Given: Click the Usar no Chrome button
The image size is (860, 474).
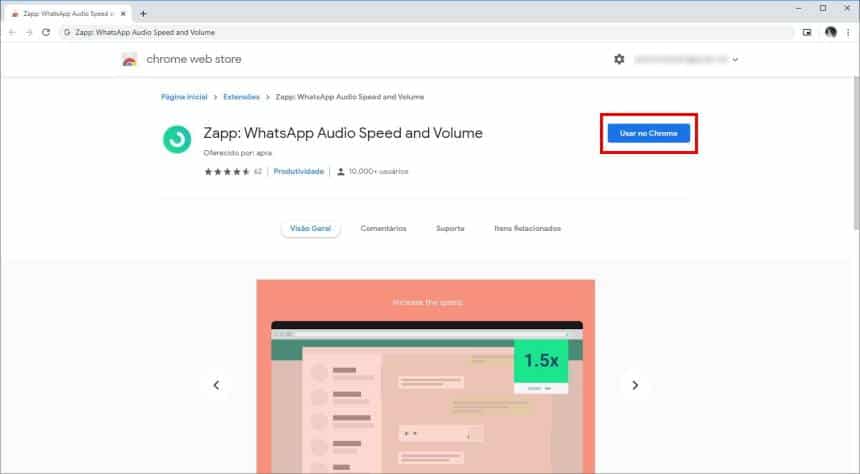Looking at the screenshot, I should (648, 133).
